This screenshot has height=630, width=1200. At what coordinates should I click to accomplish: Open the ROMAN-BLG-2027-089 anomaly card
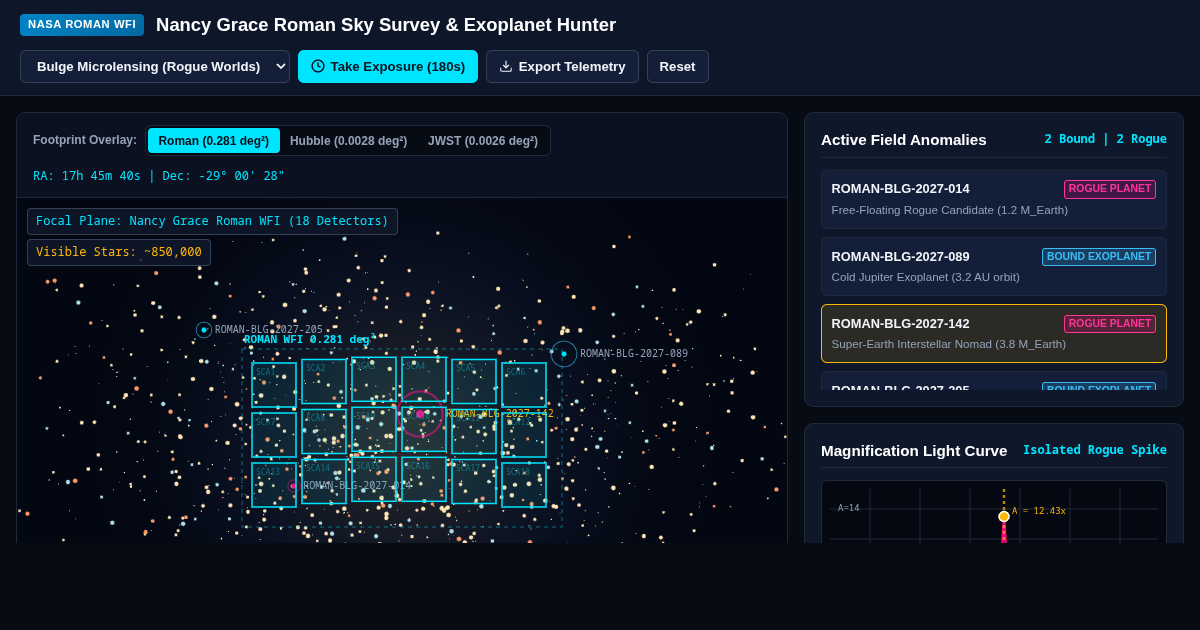click(994, 266)
